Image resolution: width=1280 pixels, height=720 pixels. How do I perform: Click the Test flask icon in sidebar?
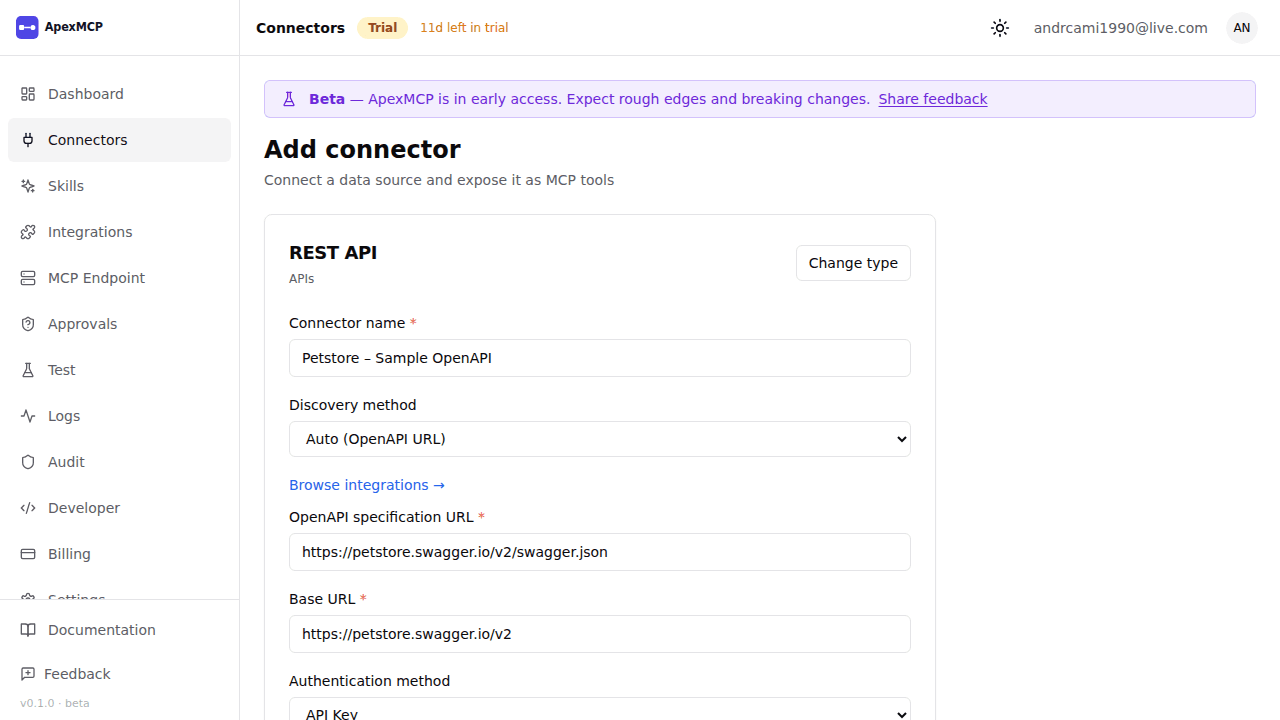click(x=28, y=370)
